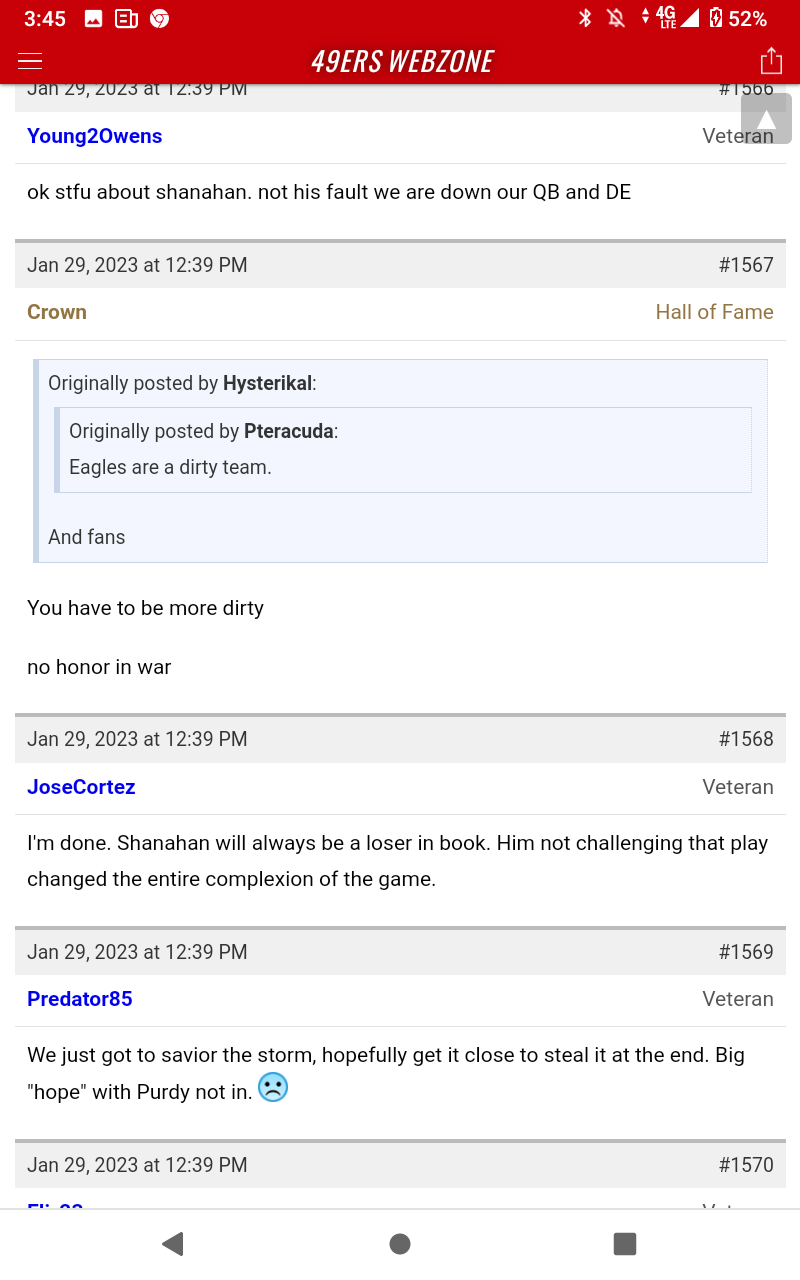
Task: Tap the Chrome icon in status bar
Action: click(x=159, y=18)
